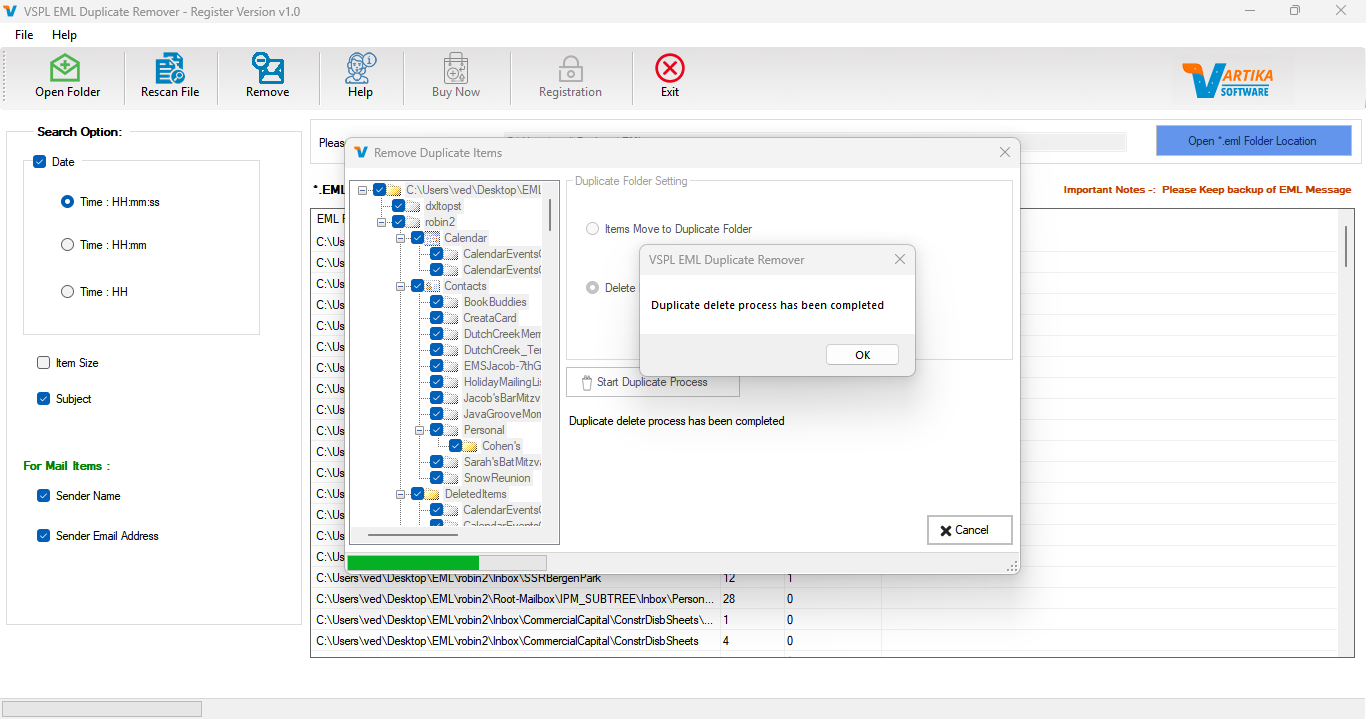Click the Open Folder toolbar icon
Image resolution: width=1366 pixels, height=720 pixels.
pos(65,69)
